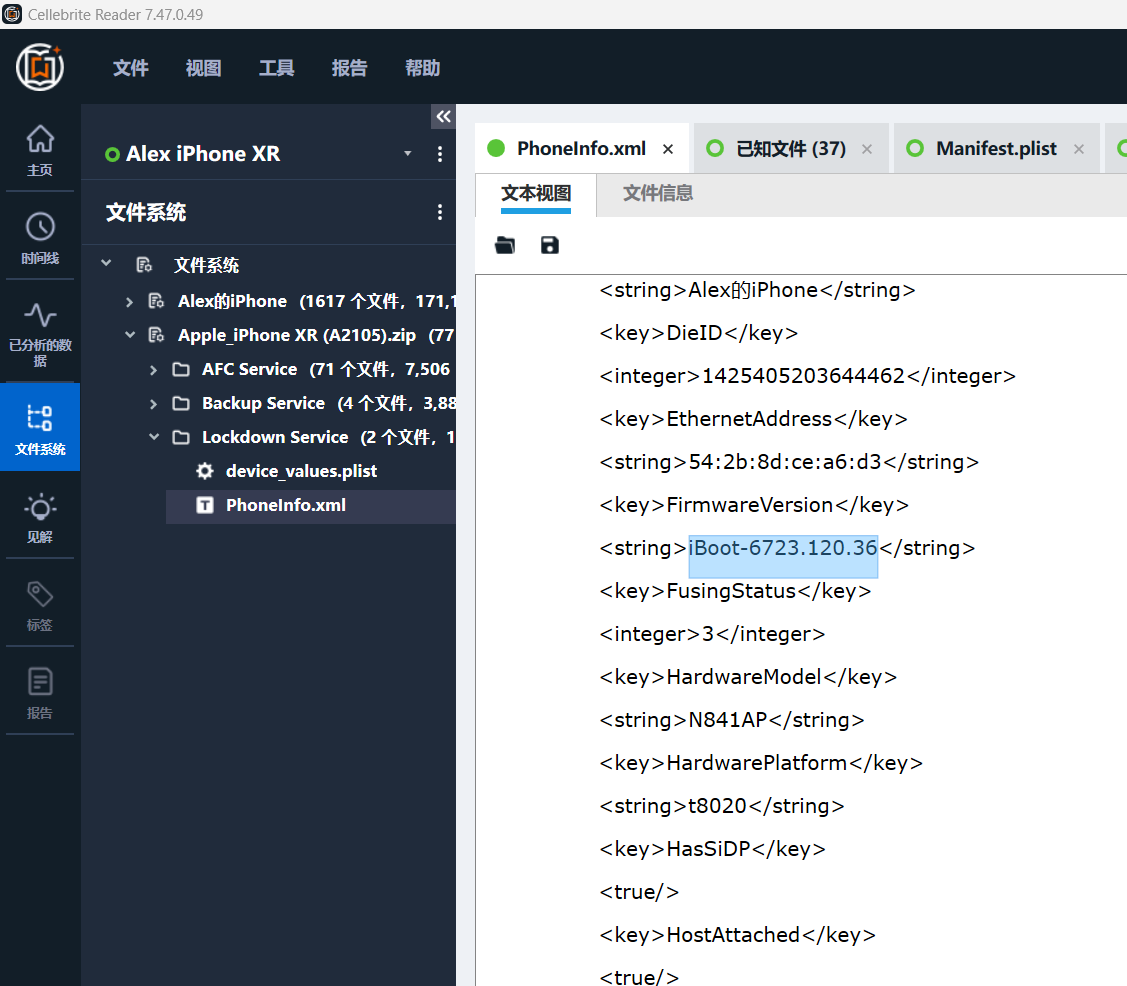Click the folder icon of AFC Service

181,369
